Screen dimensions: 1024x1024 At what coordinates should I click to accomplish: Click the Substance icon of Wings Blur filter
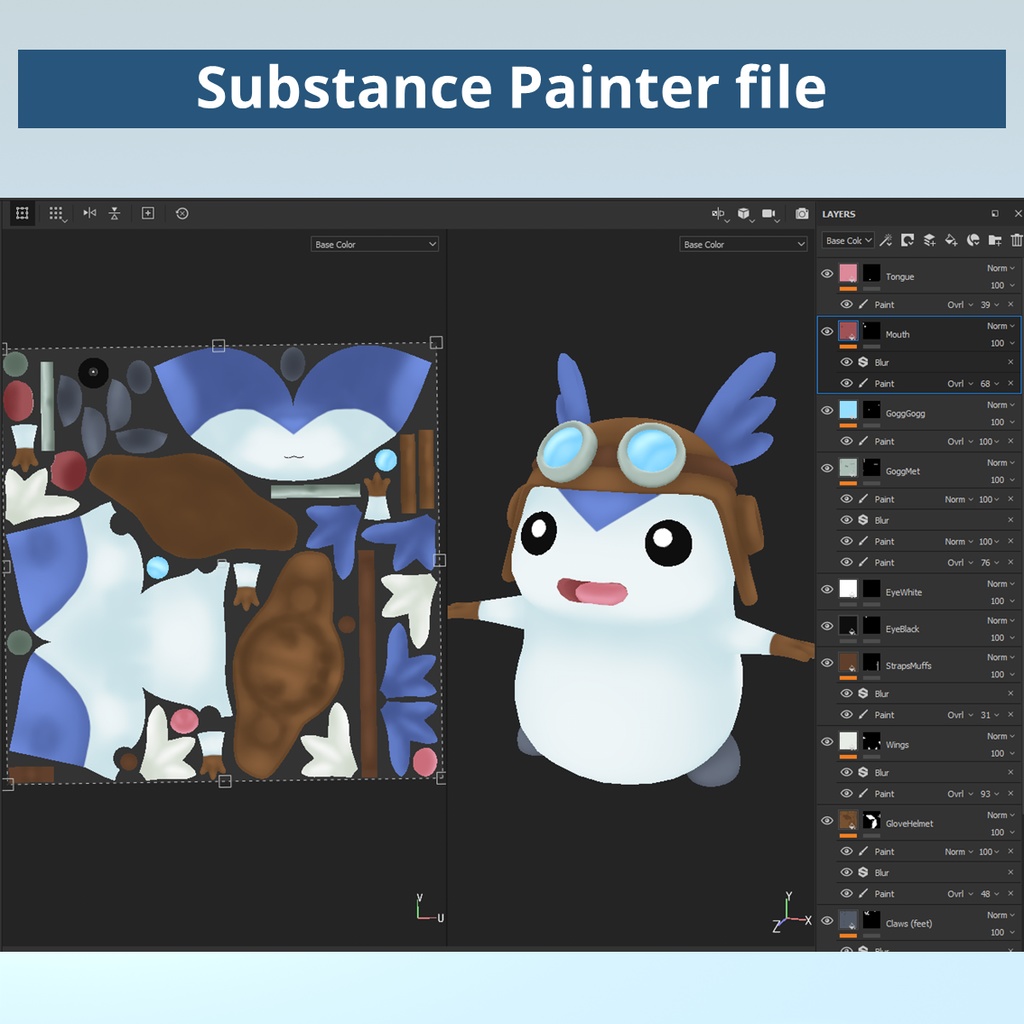(863, 772)
